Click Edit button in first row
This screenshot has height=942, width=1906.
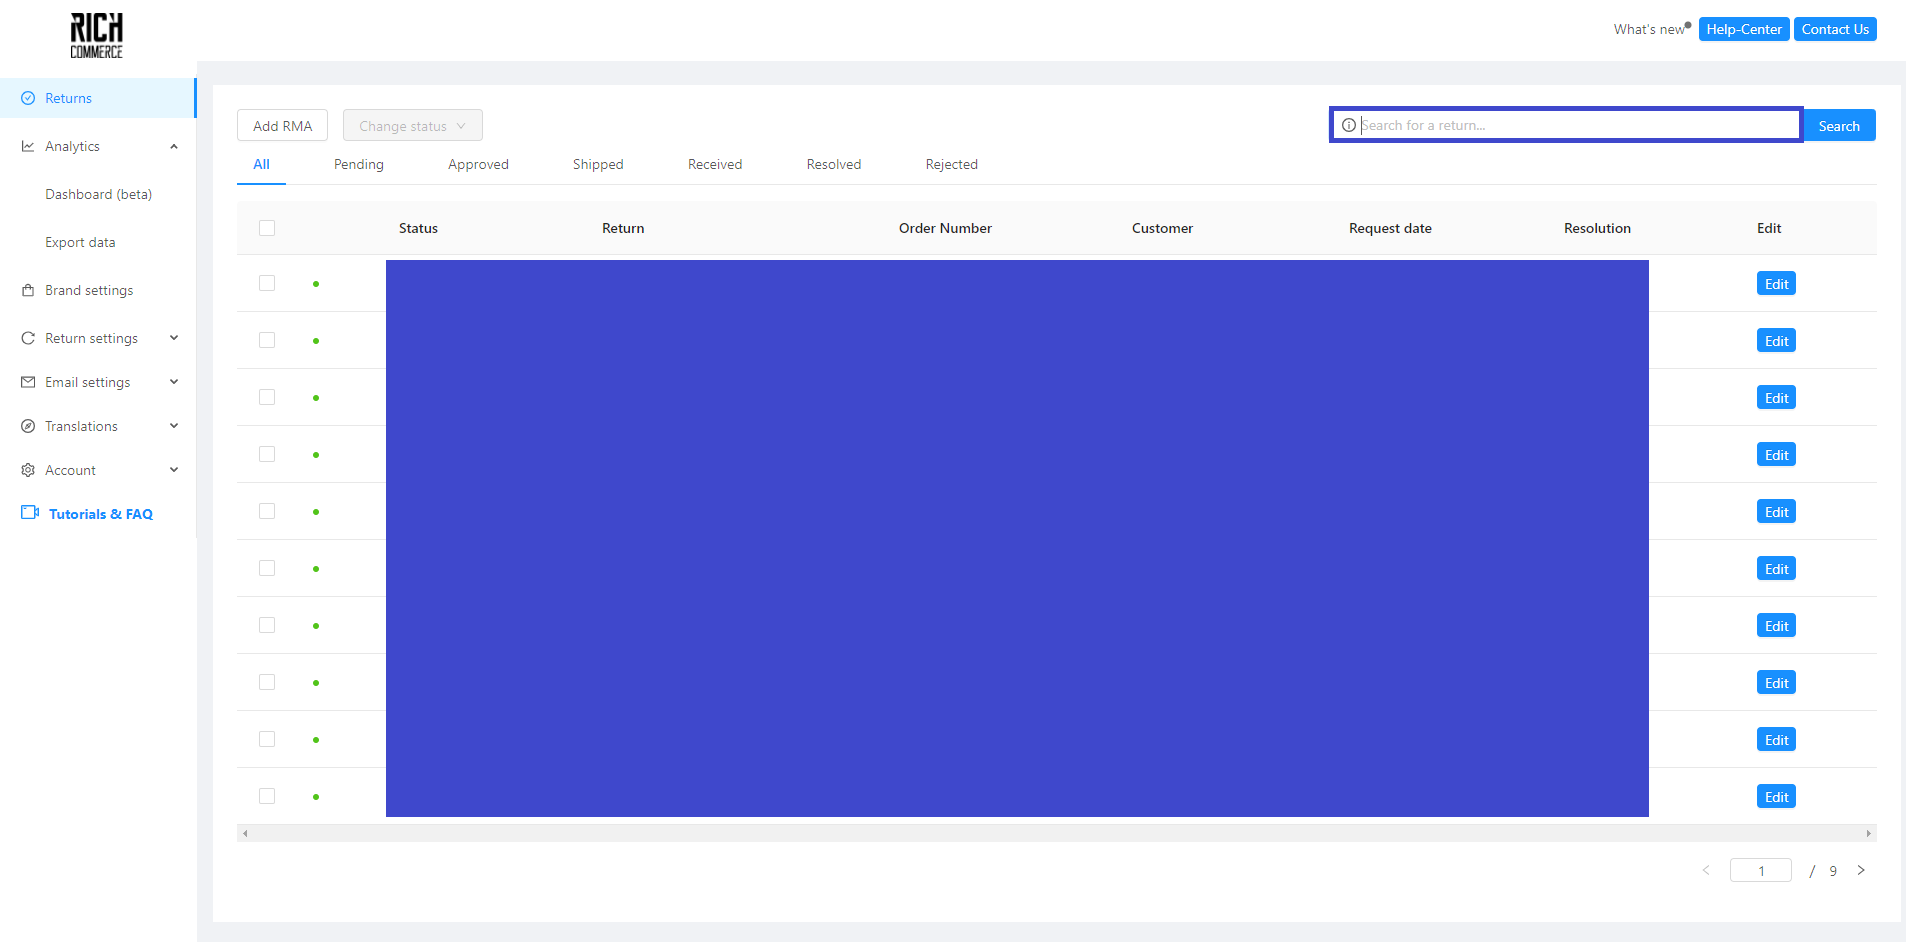[1776, 283]
